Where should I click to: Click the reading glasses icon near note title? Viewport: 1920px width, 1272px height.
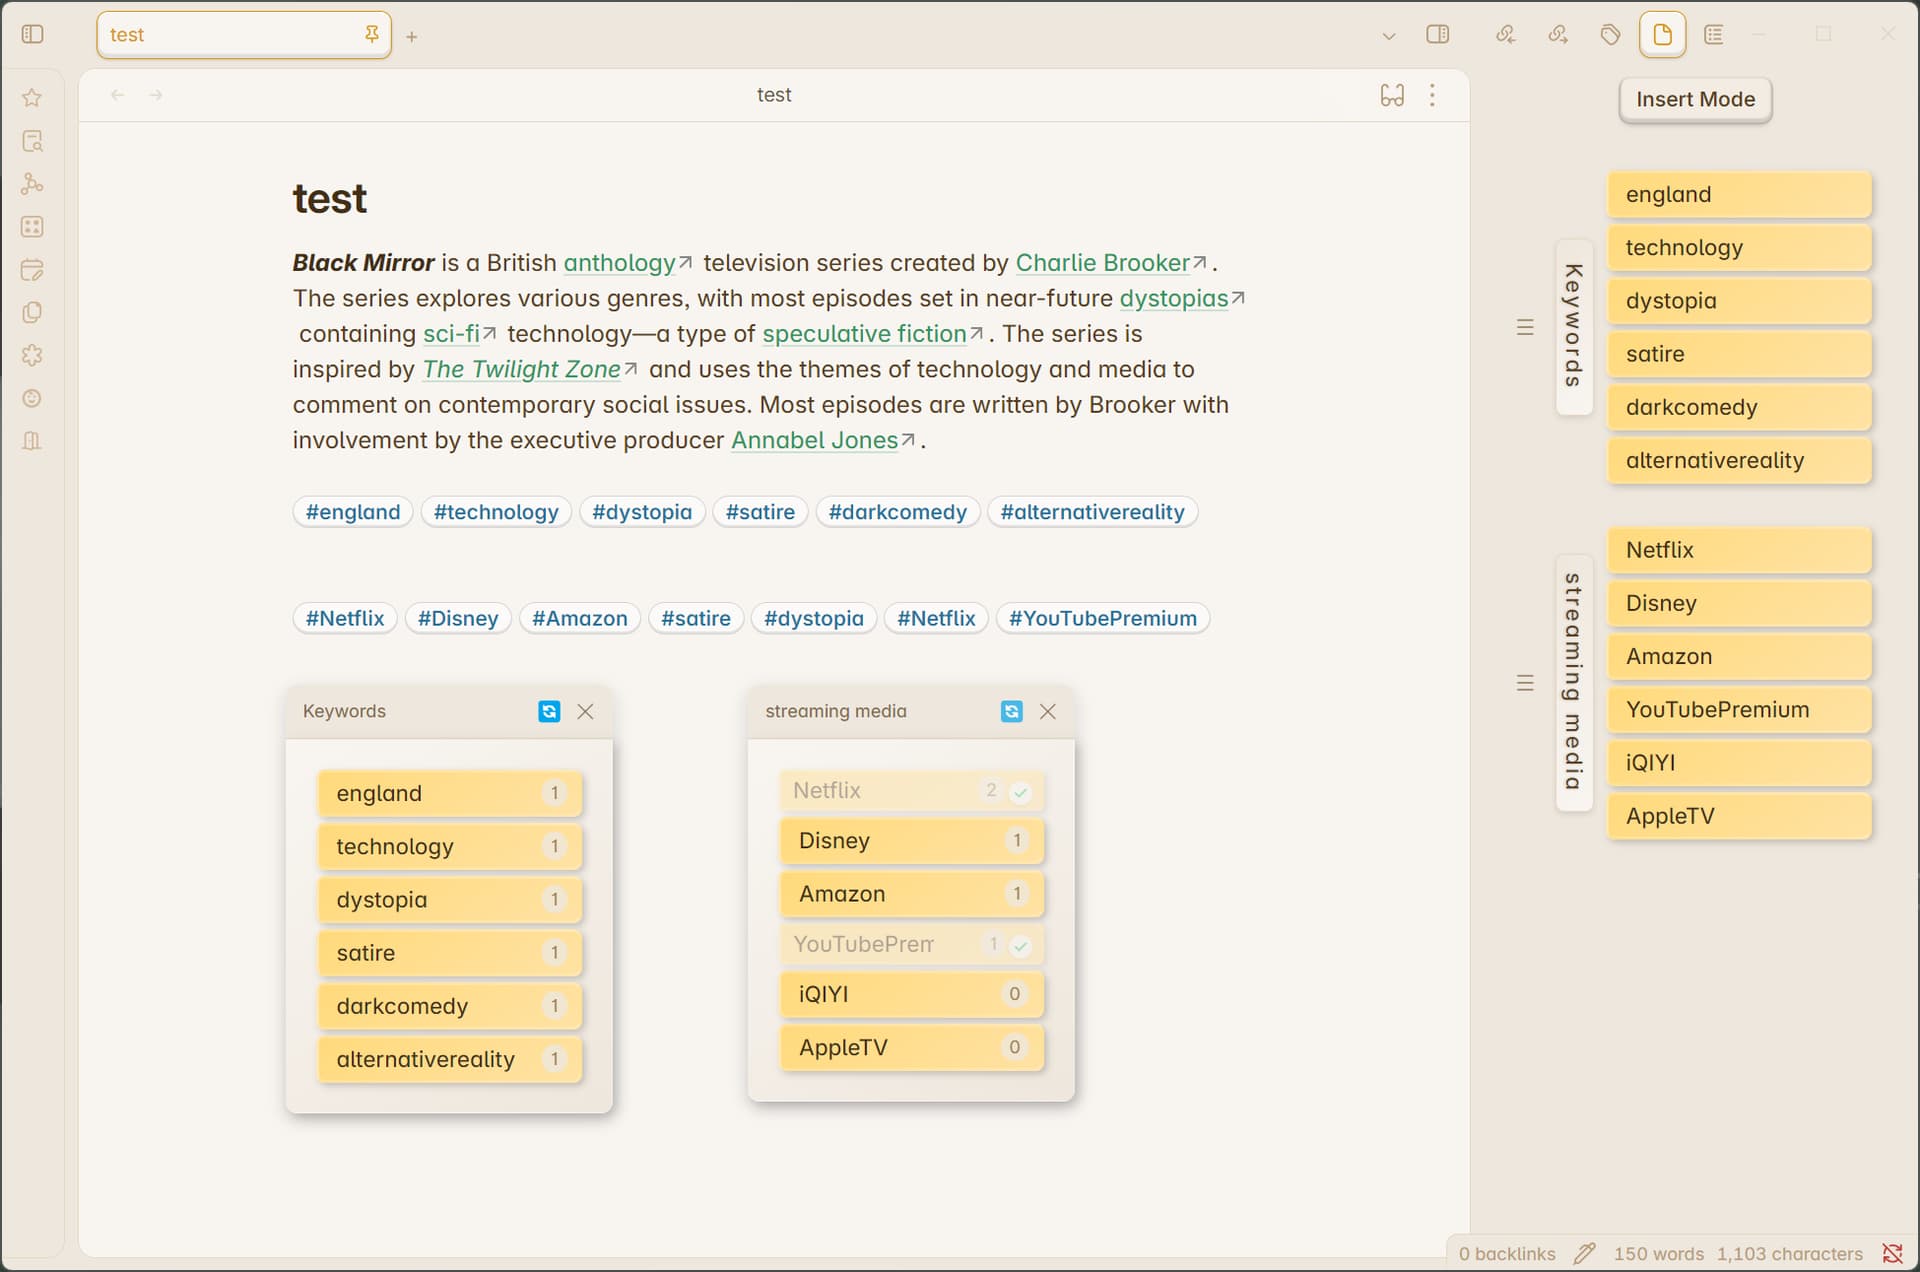[x=1392, y=94]
